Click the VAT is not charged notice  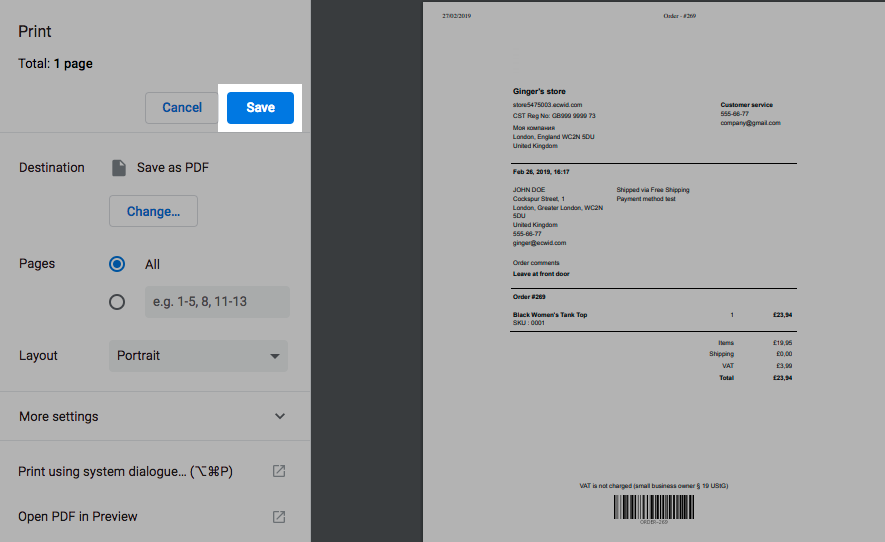tap(654, 486)
